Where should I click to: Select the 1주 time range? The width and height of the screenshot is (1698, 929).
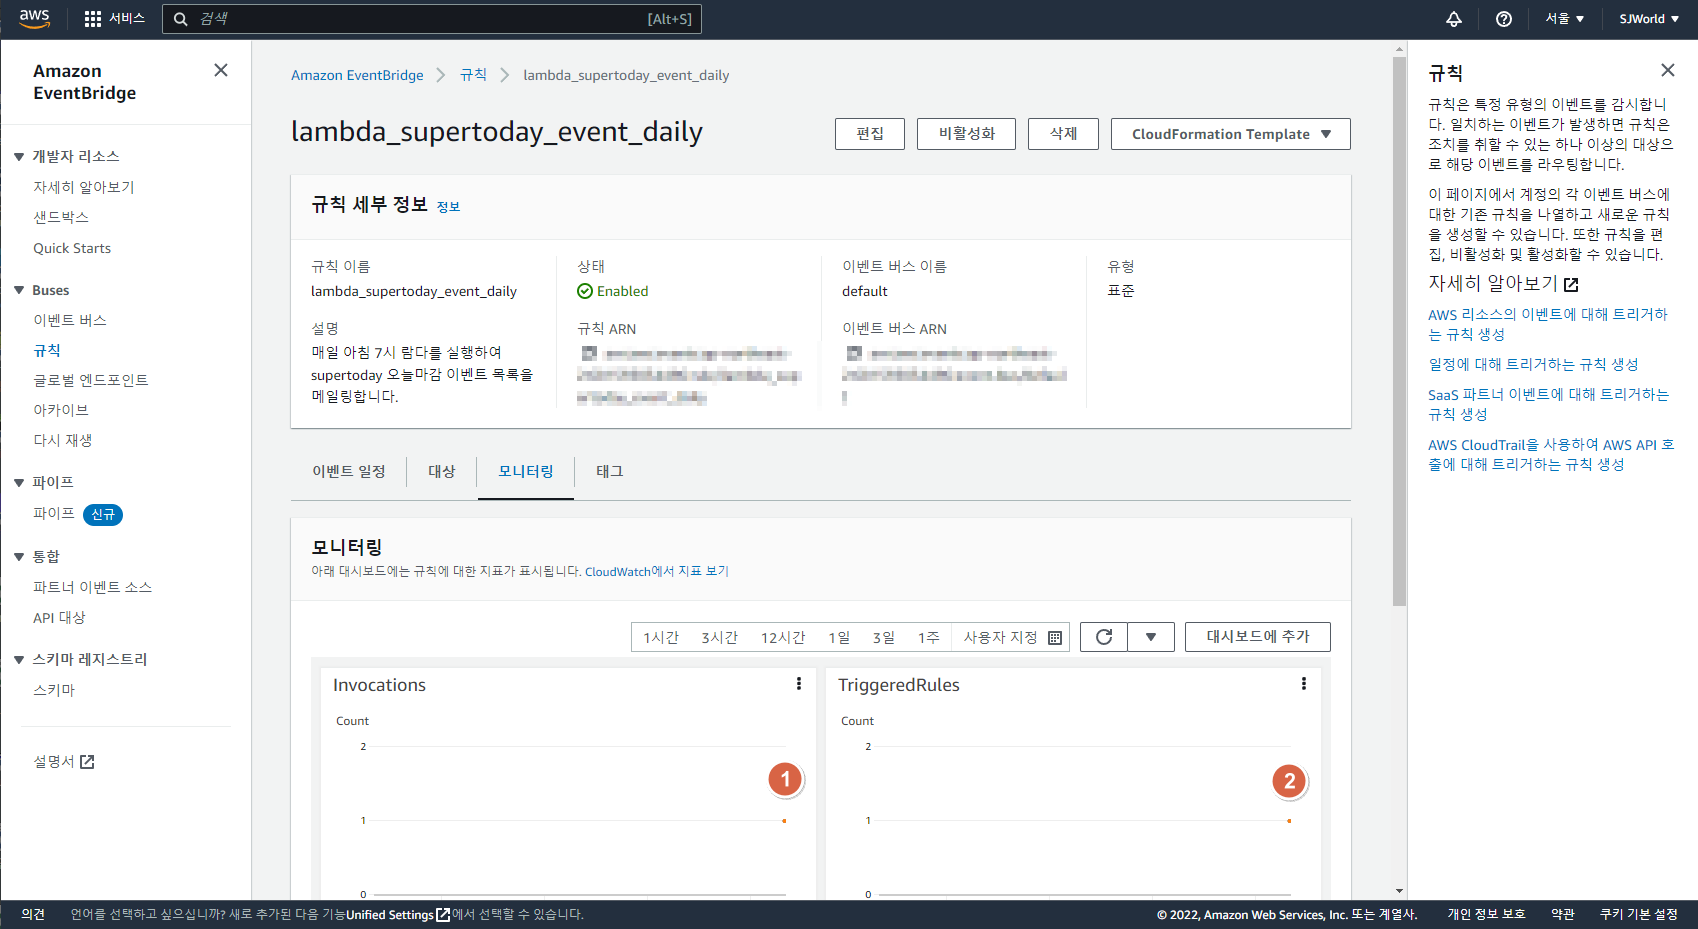[x=929, y=638]
